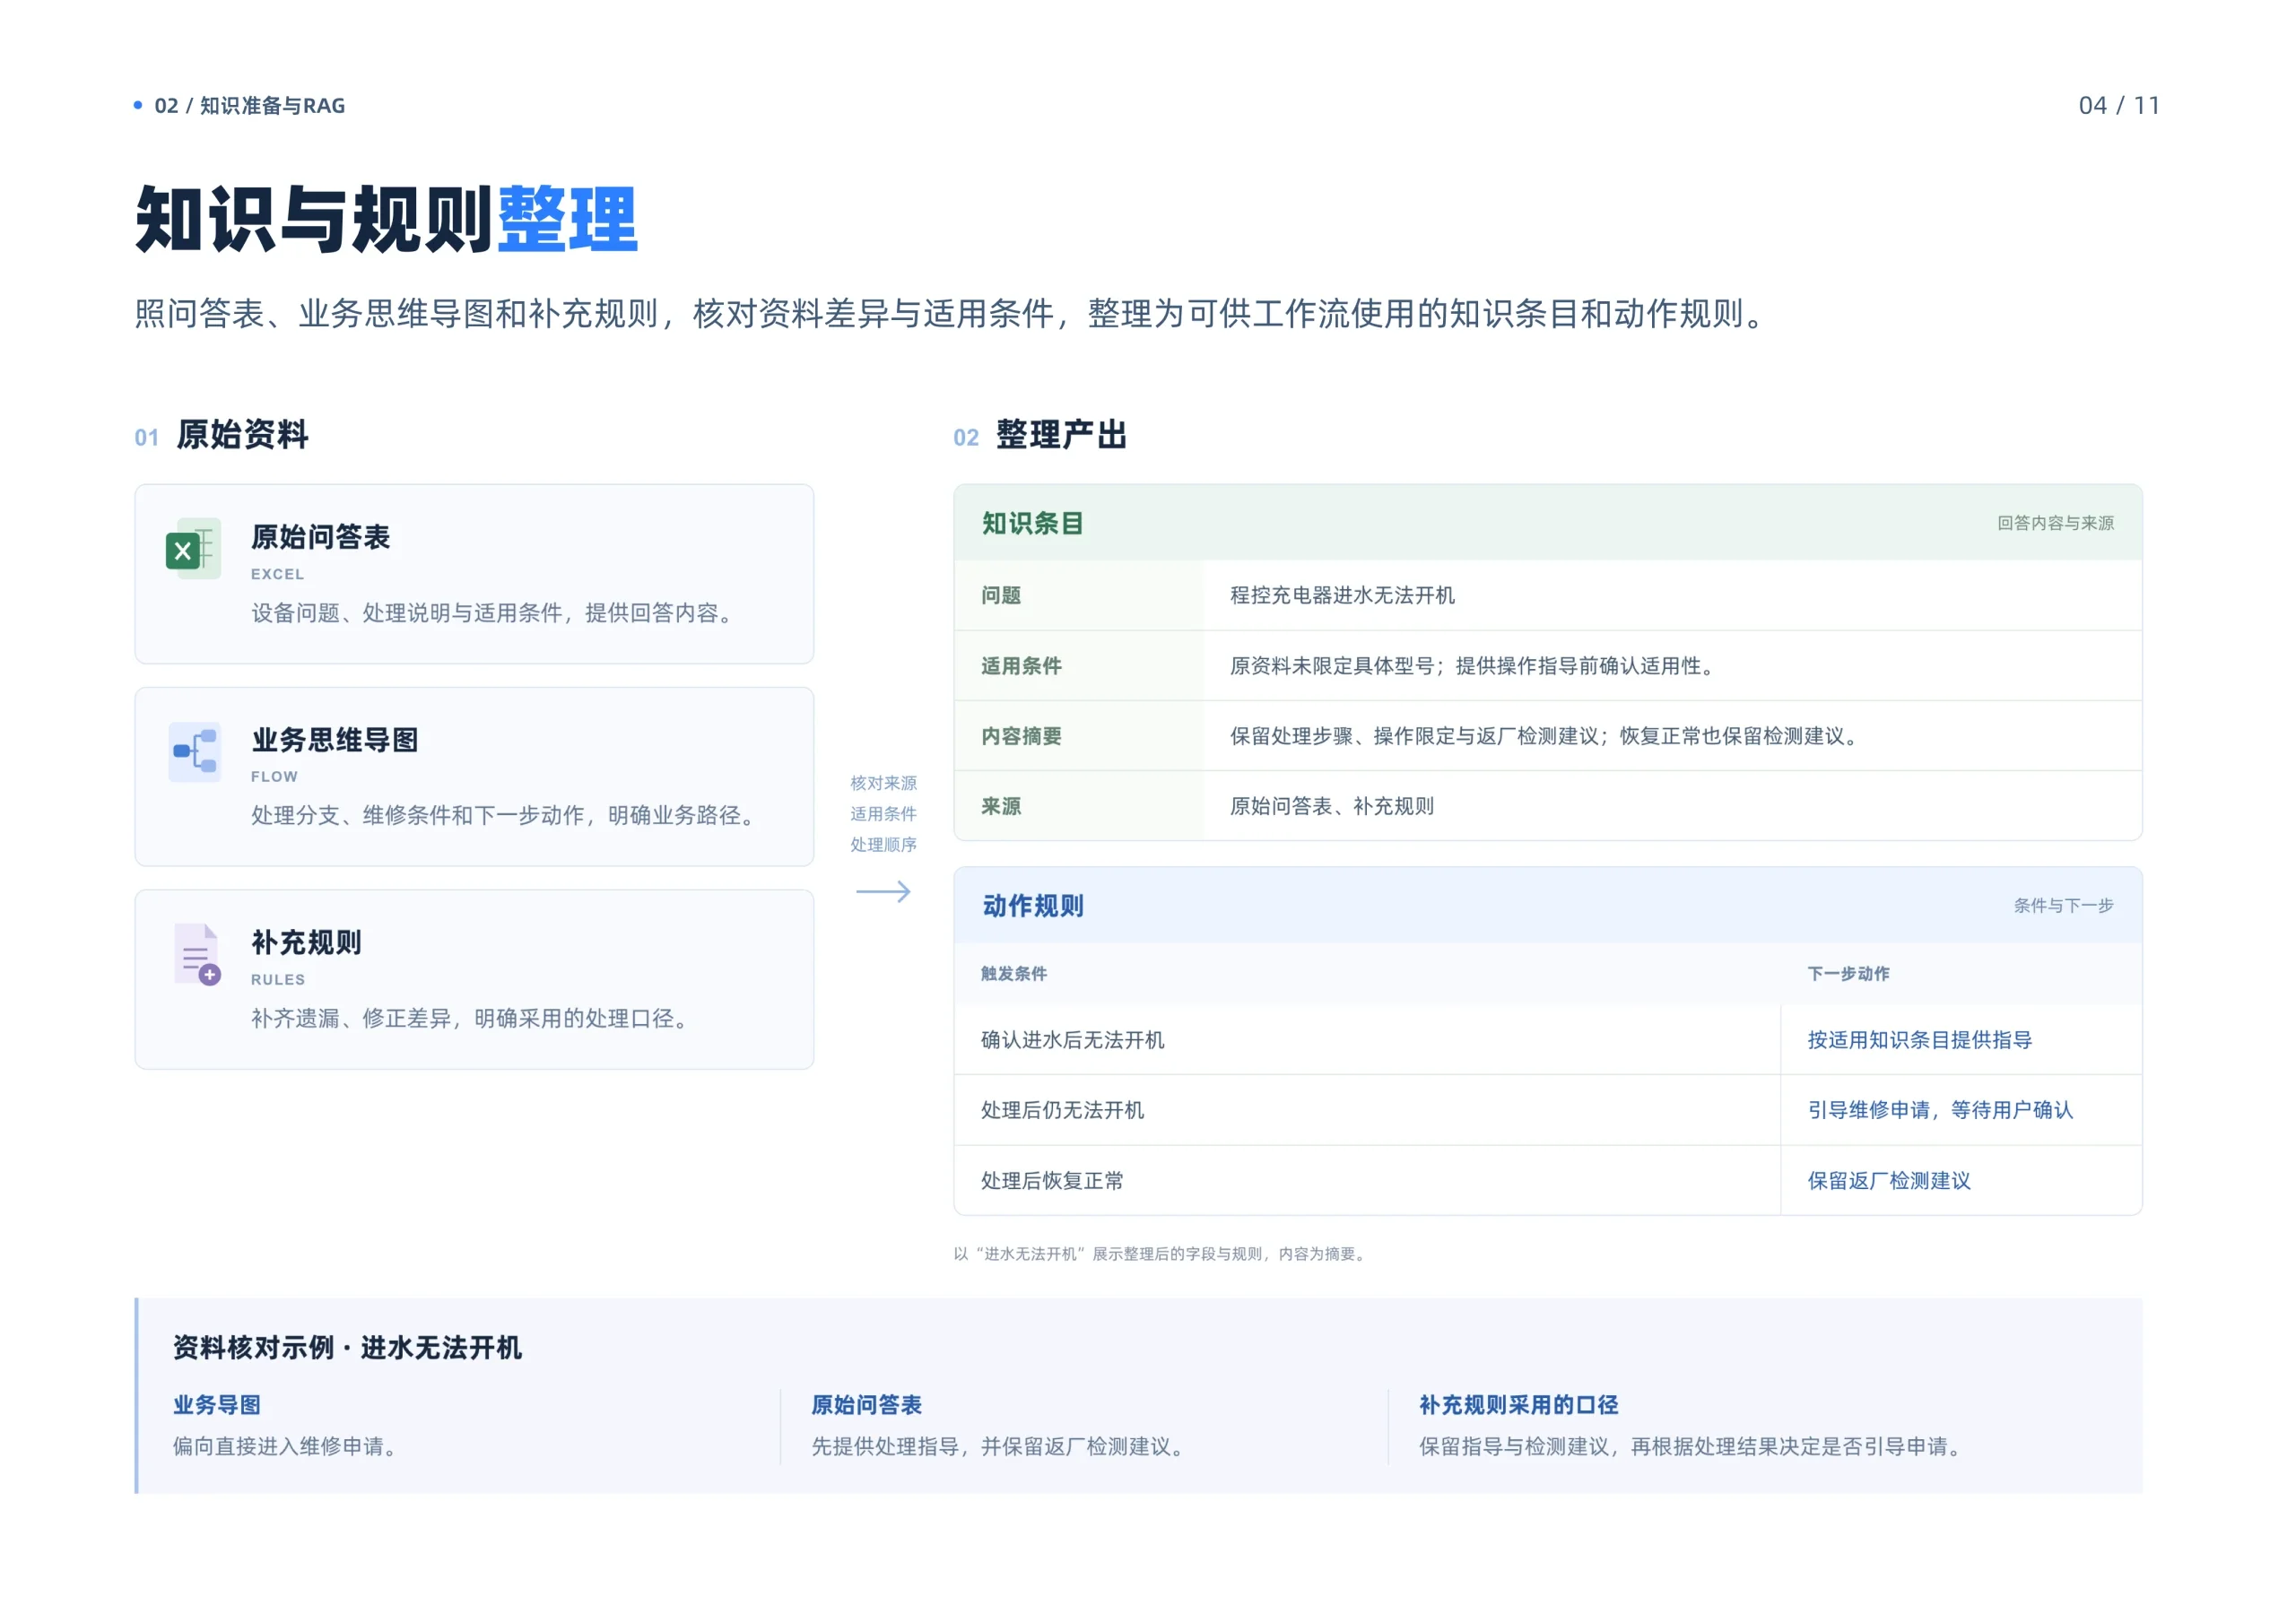Click the arrow between source and output

click(883, 892)
